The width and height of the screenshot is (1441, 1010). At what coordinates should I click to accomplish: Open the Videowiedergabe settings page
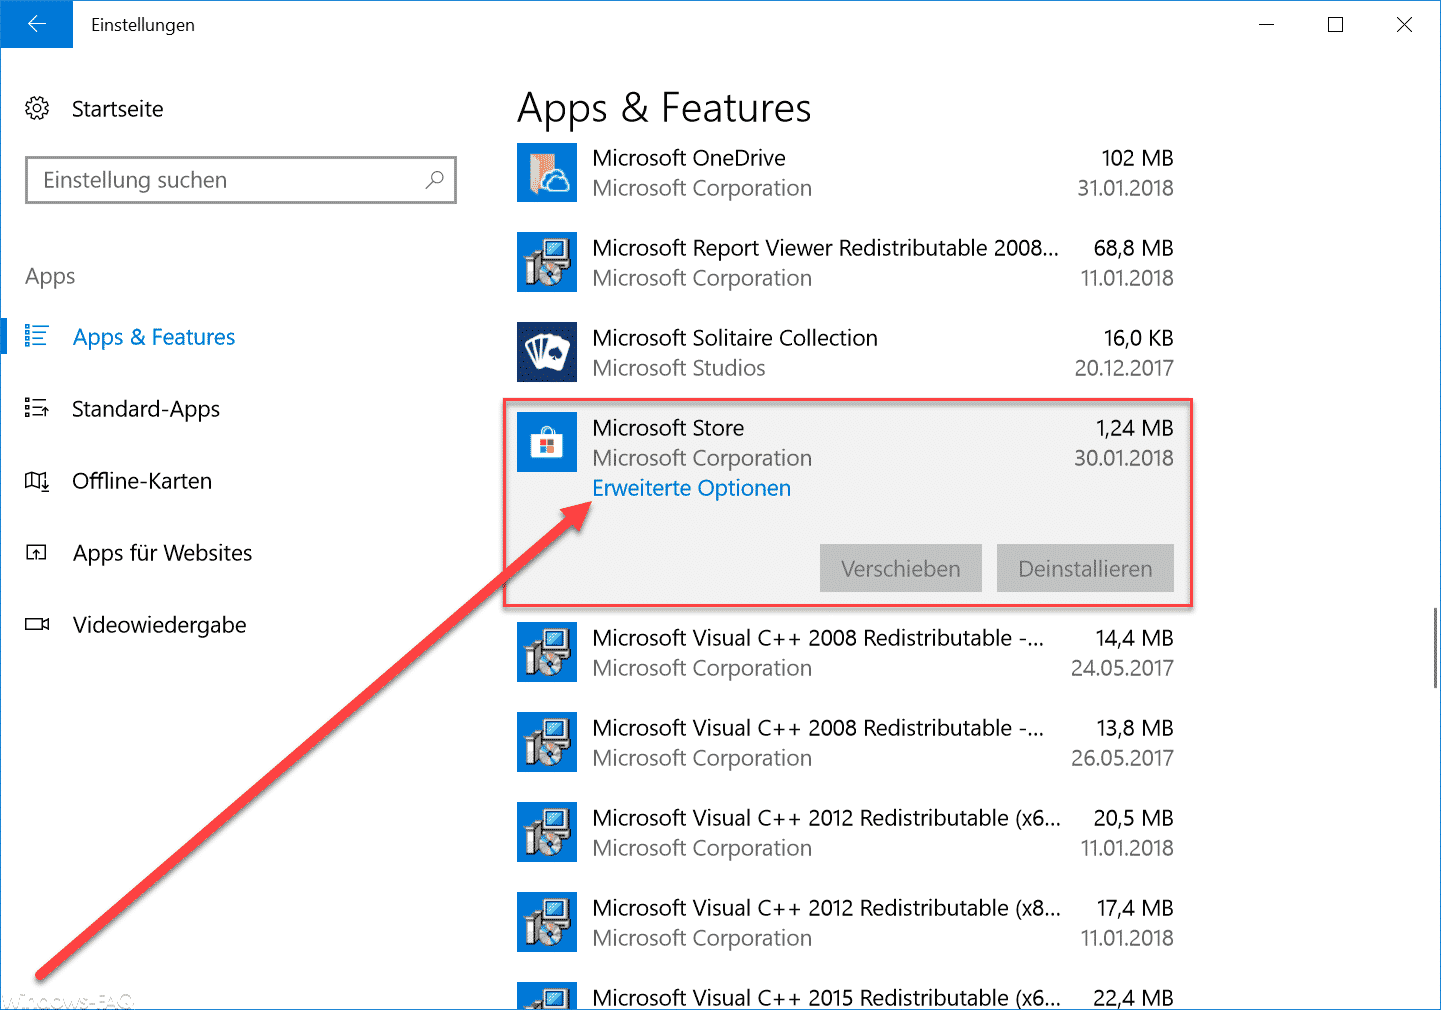160,625
